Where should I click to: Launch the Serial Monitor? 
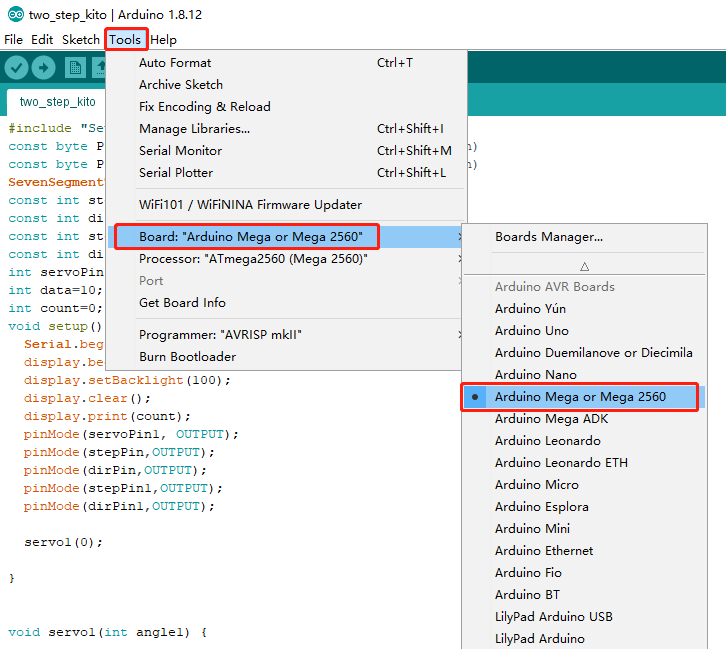[287, 151]
